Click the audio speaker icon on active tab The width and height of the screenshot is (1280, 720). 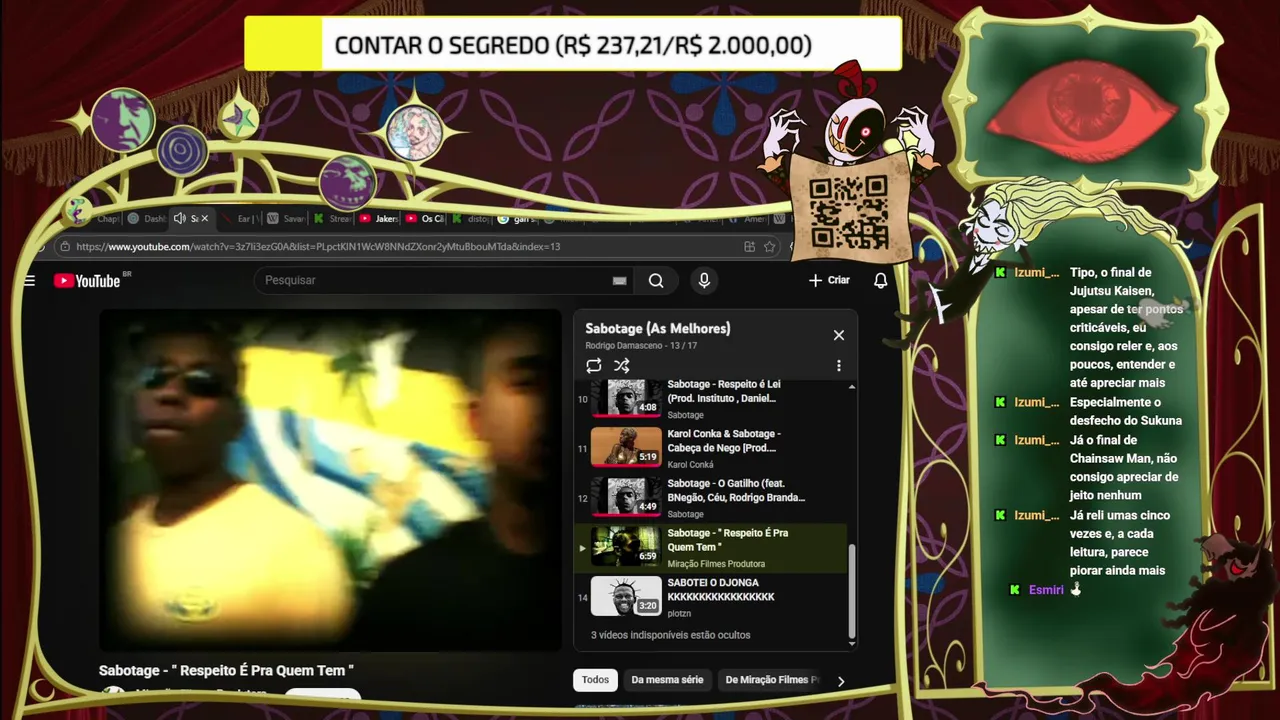click(180, 218)
